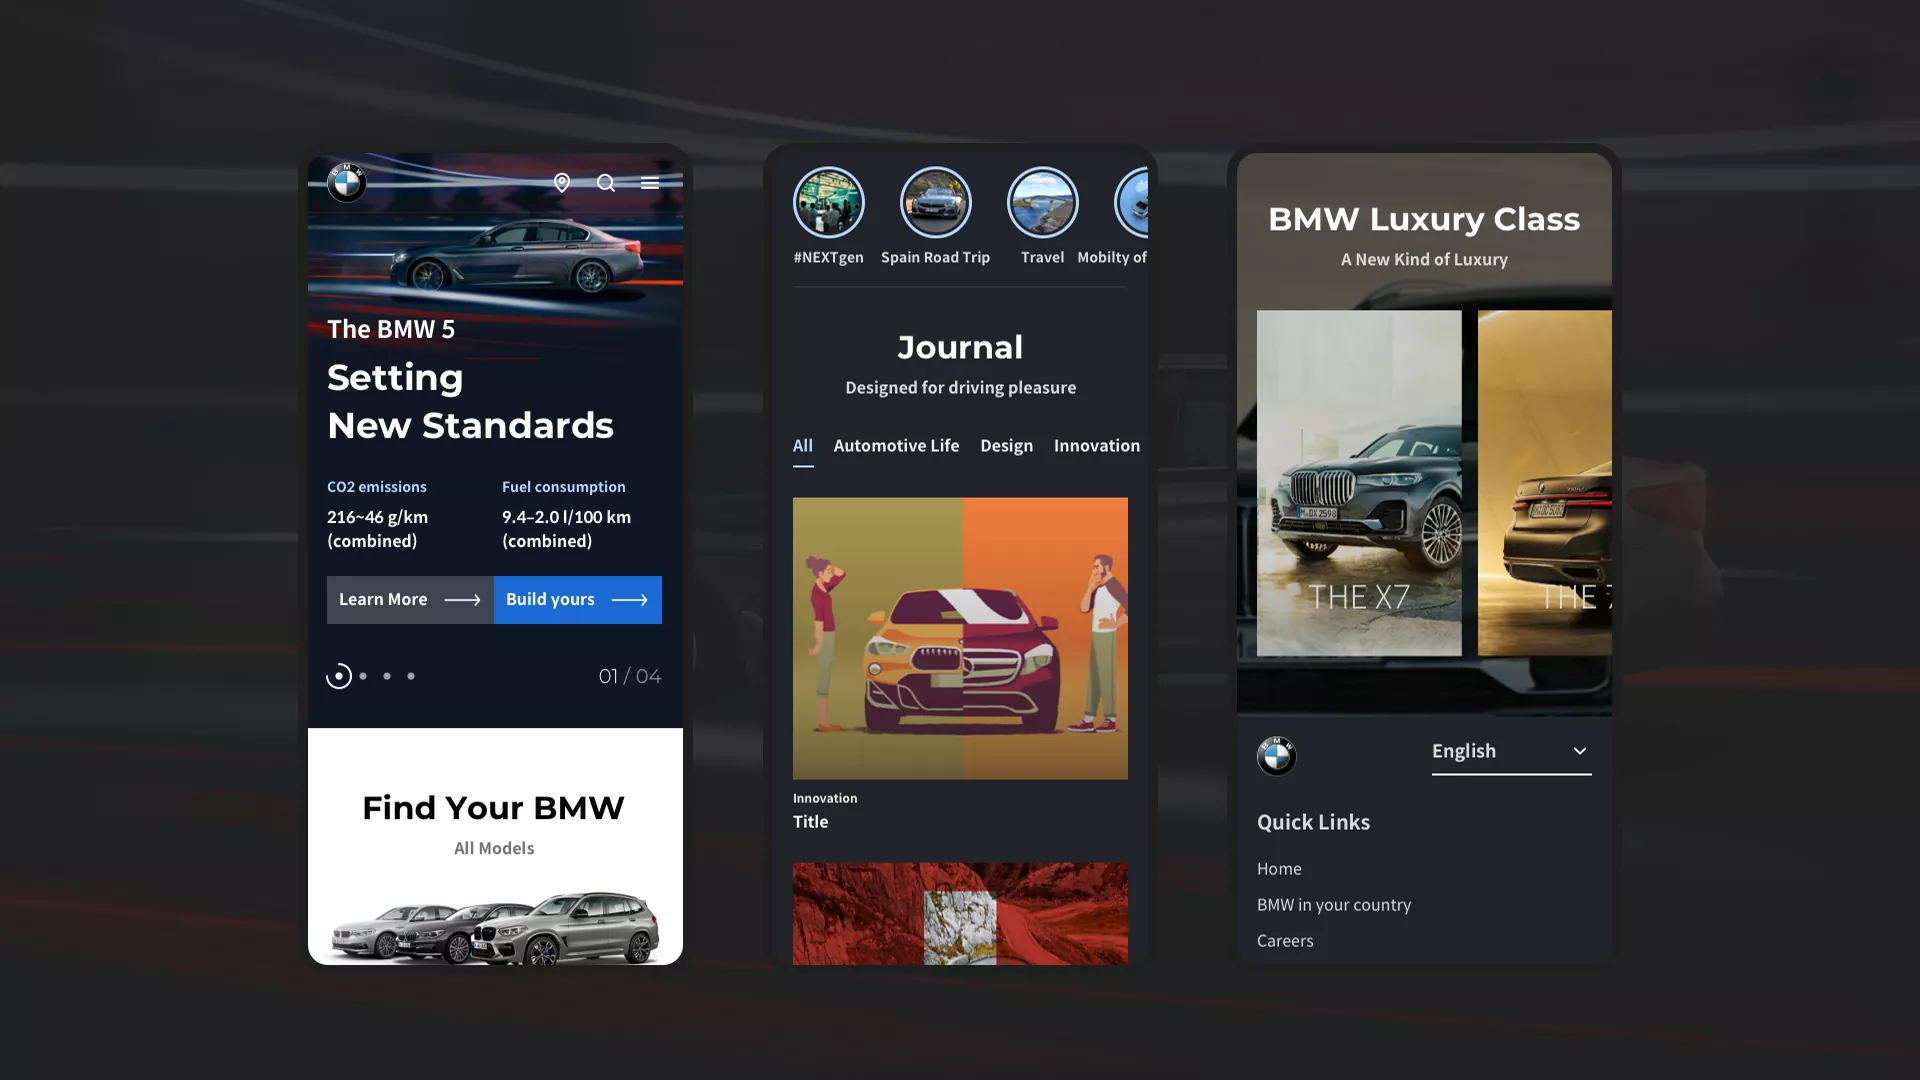Click the Learn More button
This screenshot has height=1080, width=1920.
(x=410, y=600)
